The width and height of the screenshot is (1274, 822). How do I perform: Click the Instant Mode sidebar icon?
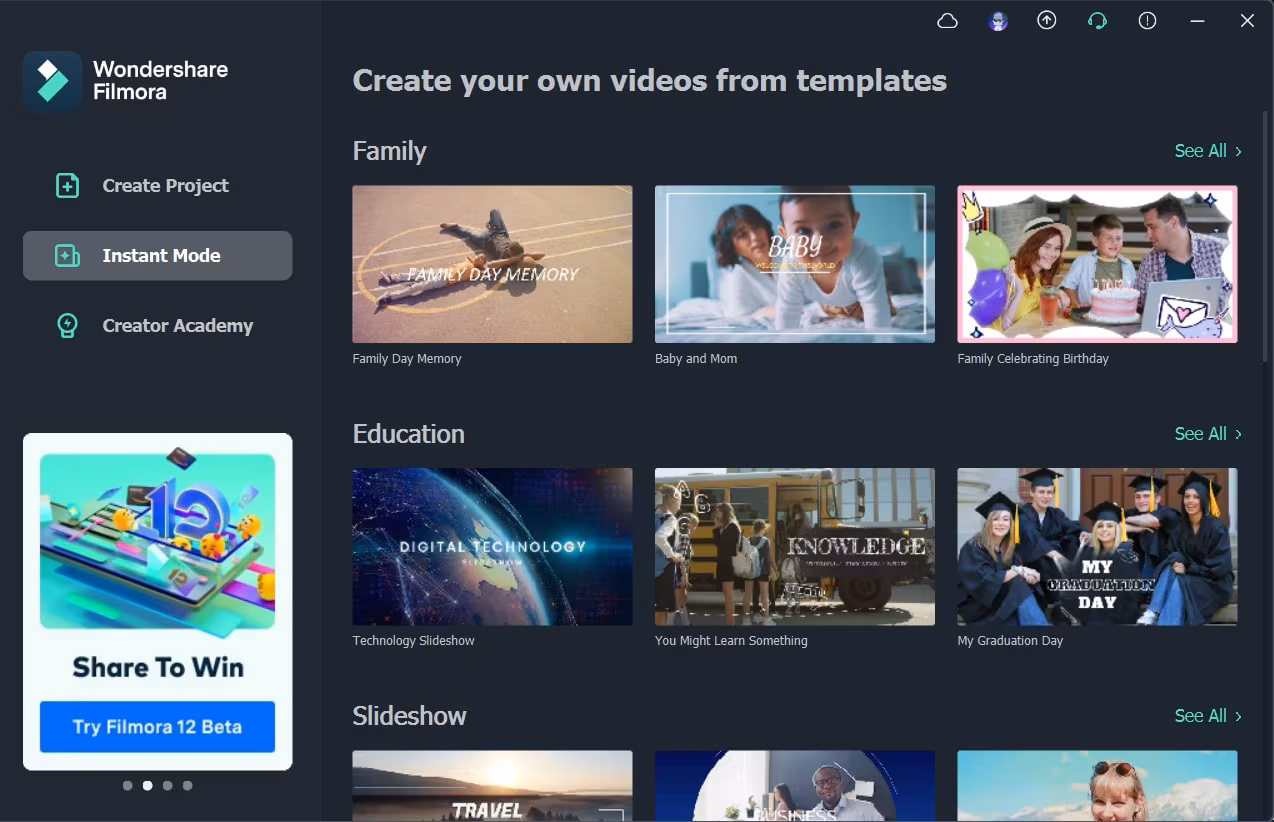tap(67, 256)
